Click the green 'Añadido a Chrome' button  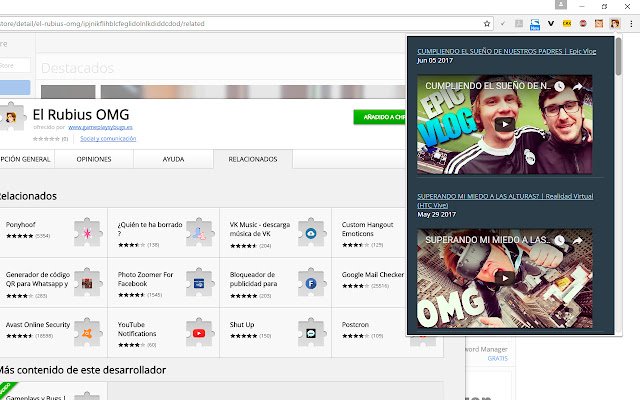click(380, 117)
